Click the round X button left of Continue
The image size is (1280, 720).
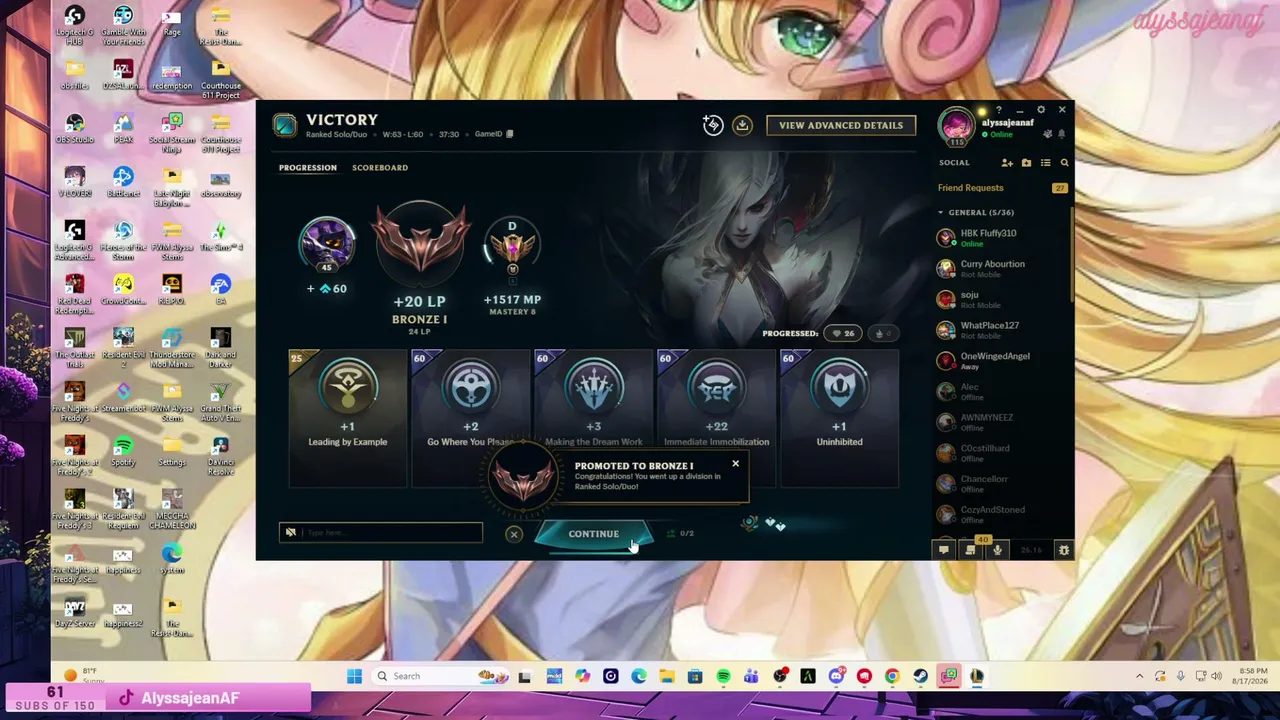click(514, 534)
